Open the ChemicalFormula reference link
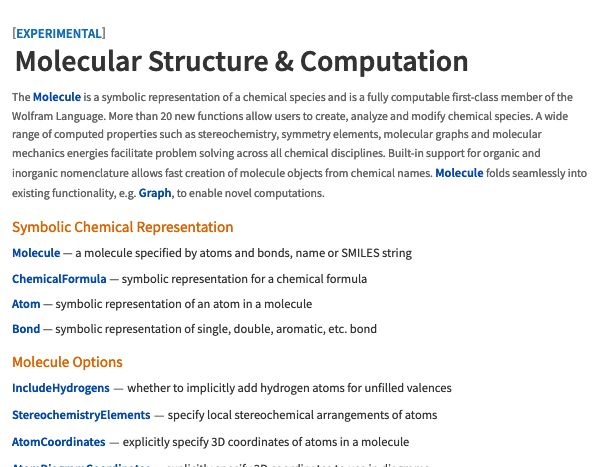600x467 pixels. pos(59,279)
